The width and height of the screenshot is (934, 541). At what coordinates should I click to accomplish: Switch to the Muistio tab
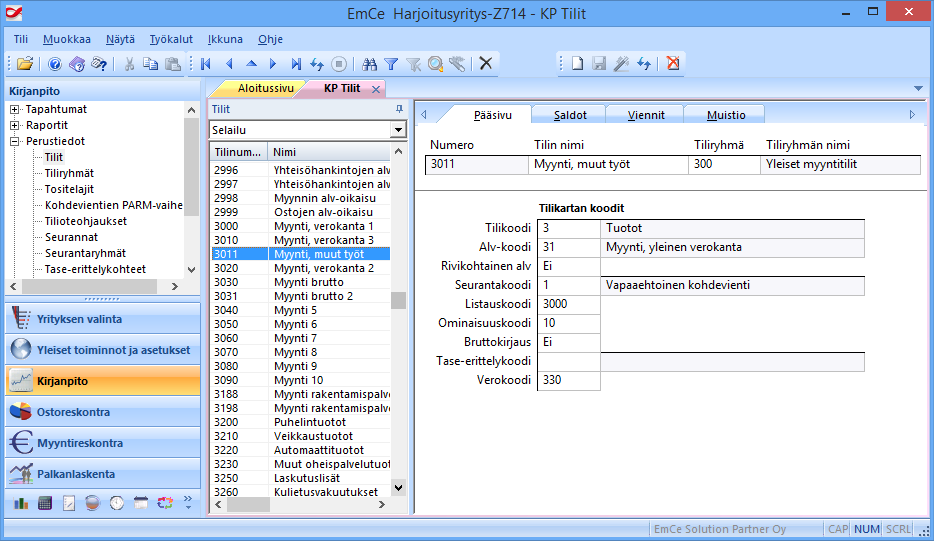726,115
